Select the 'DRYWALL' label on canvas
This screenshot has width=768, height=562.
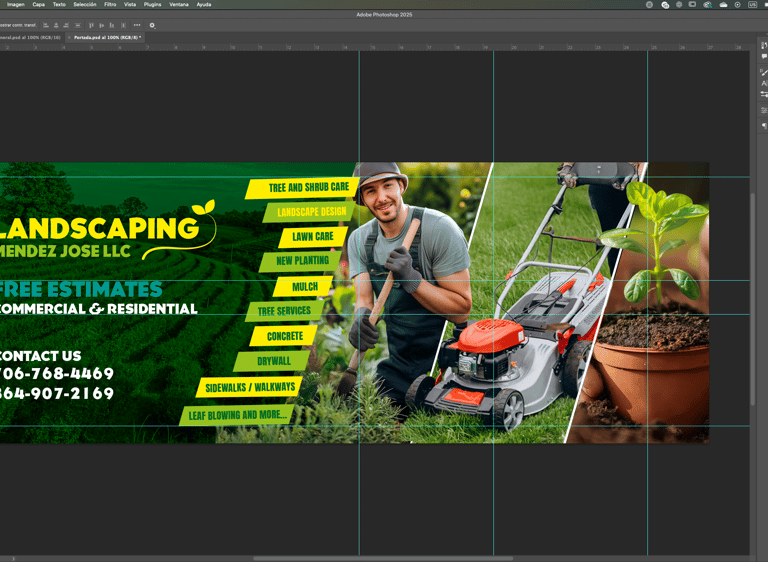click(x=274, y=362)
